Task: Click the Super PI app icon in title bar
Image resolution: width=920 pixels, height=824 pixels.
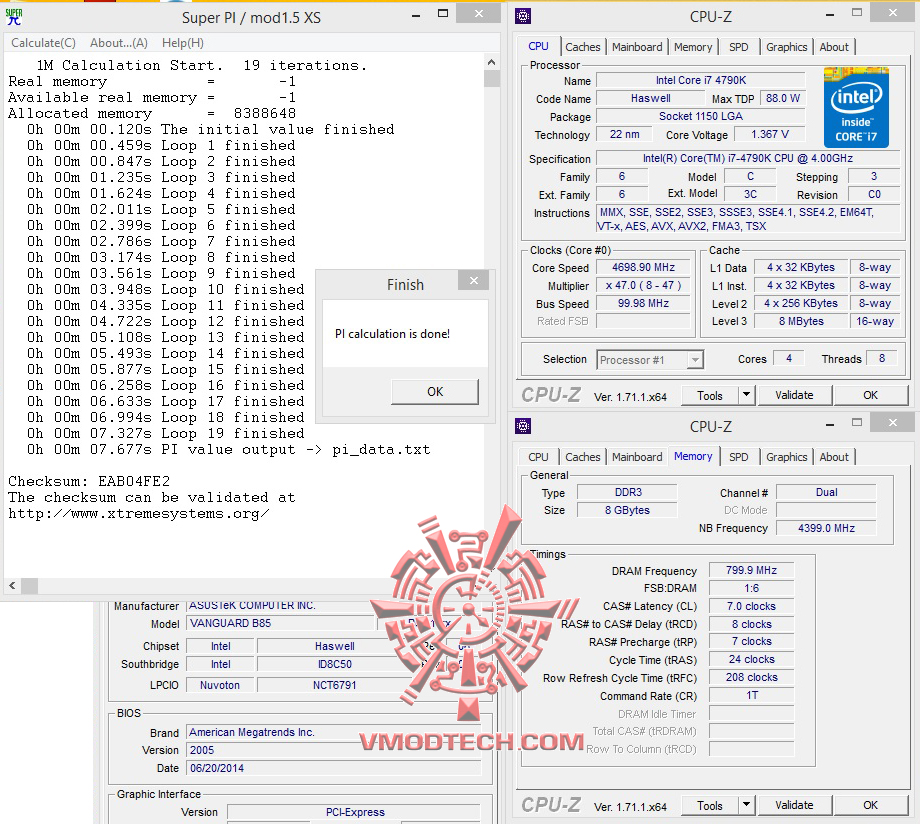Action: [x=13, y=17]
